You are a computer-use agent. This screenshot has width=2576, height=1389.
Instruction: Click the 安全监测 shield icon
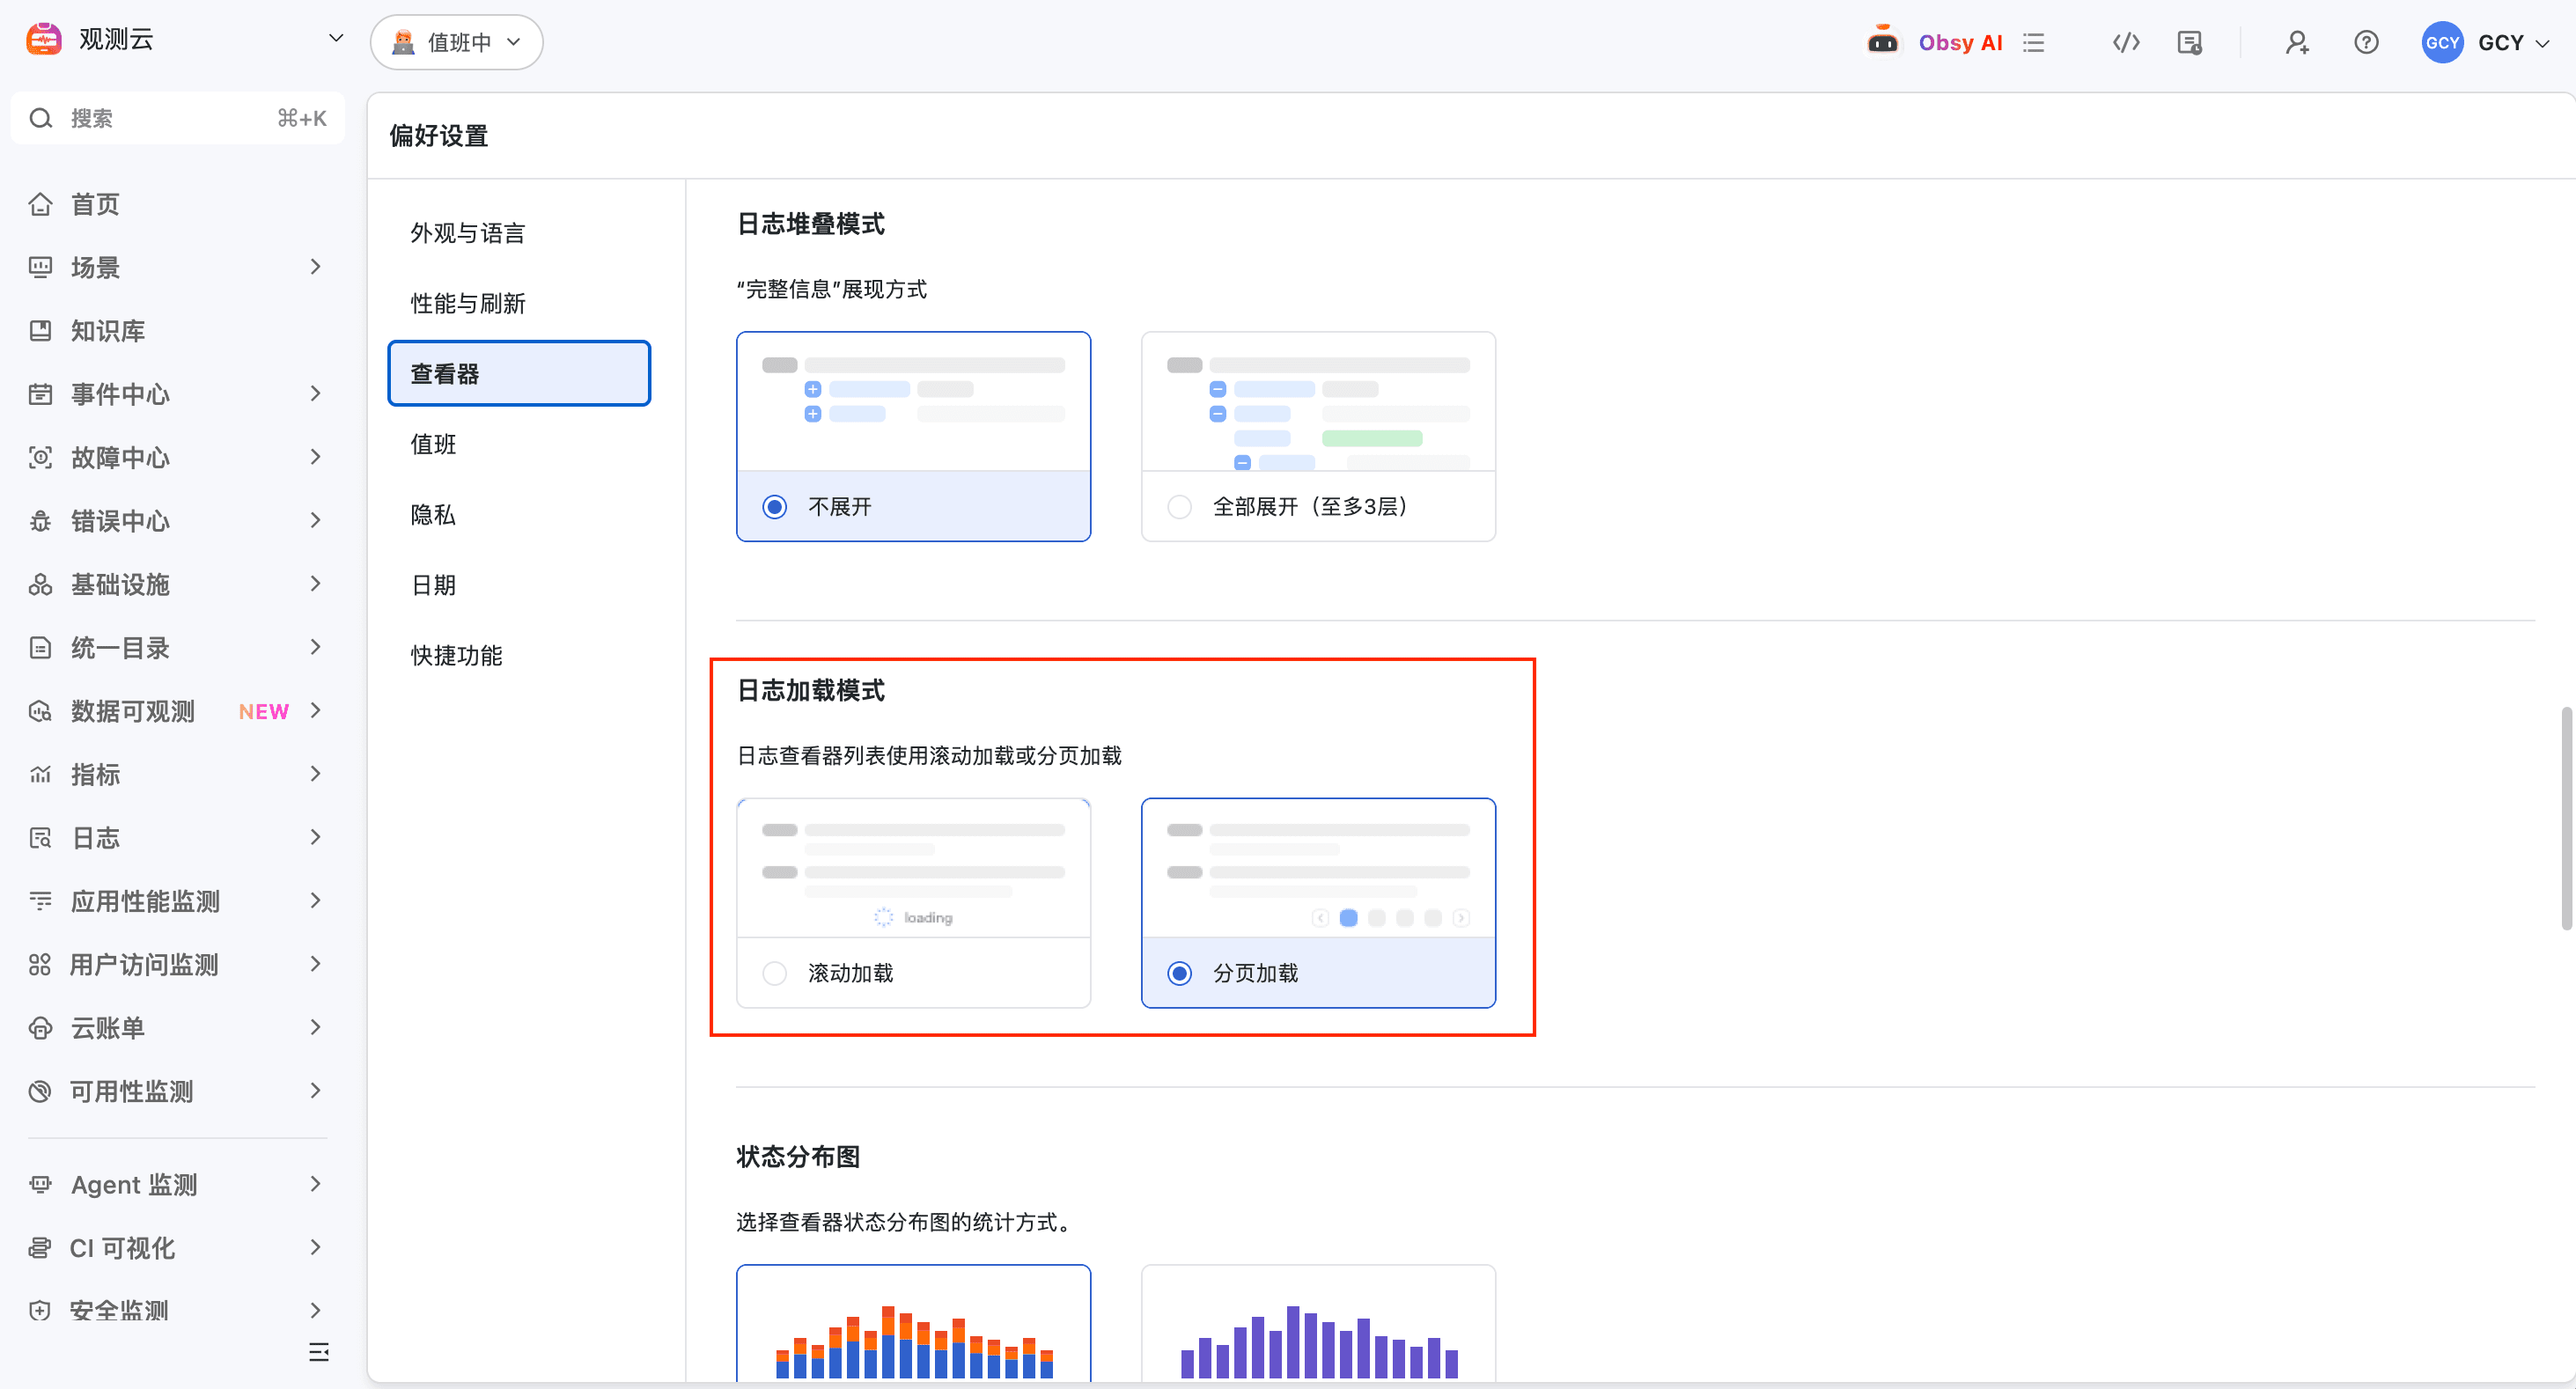pos(40,1311)
